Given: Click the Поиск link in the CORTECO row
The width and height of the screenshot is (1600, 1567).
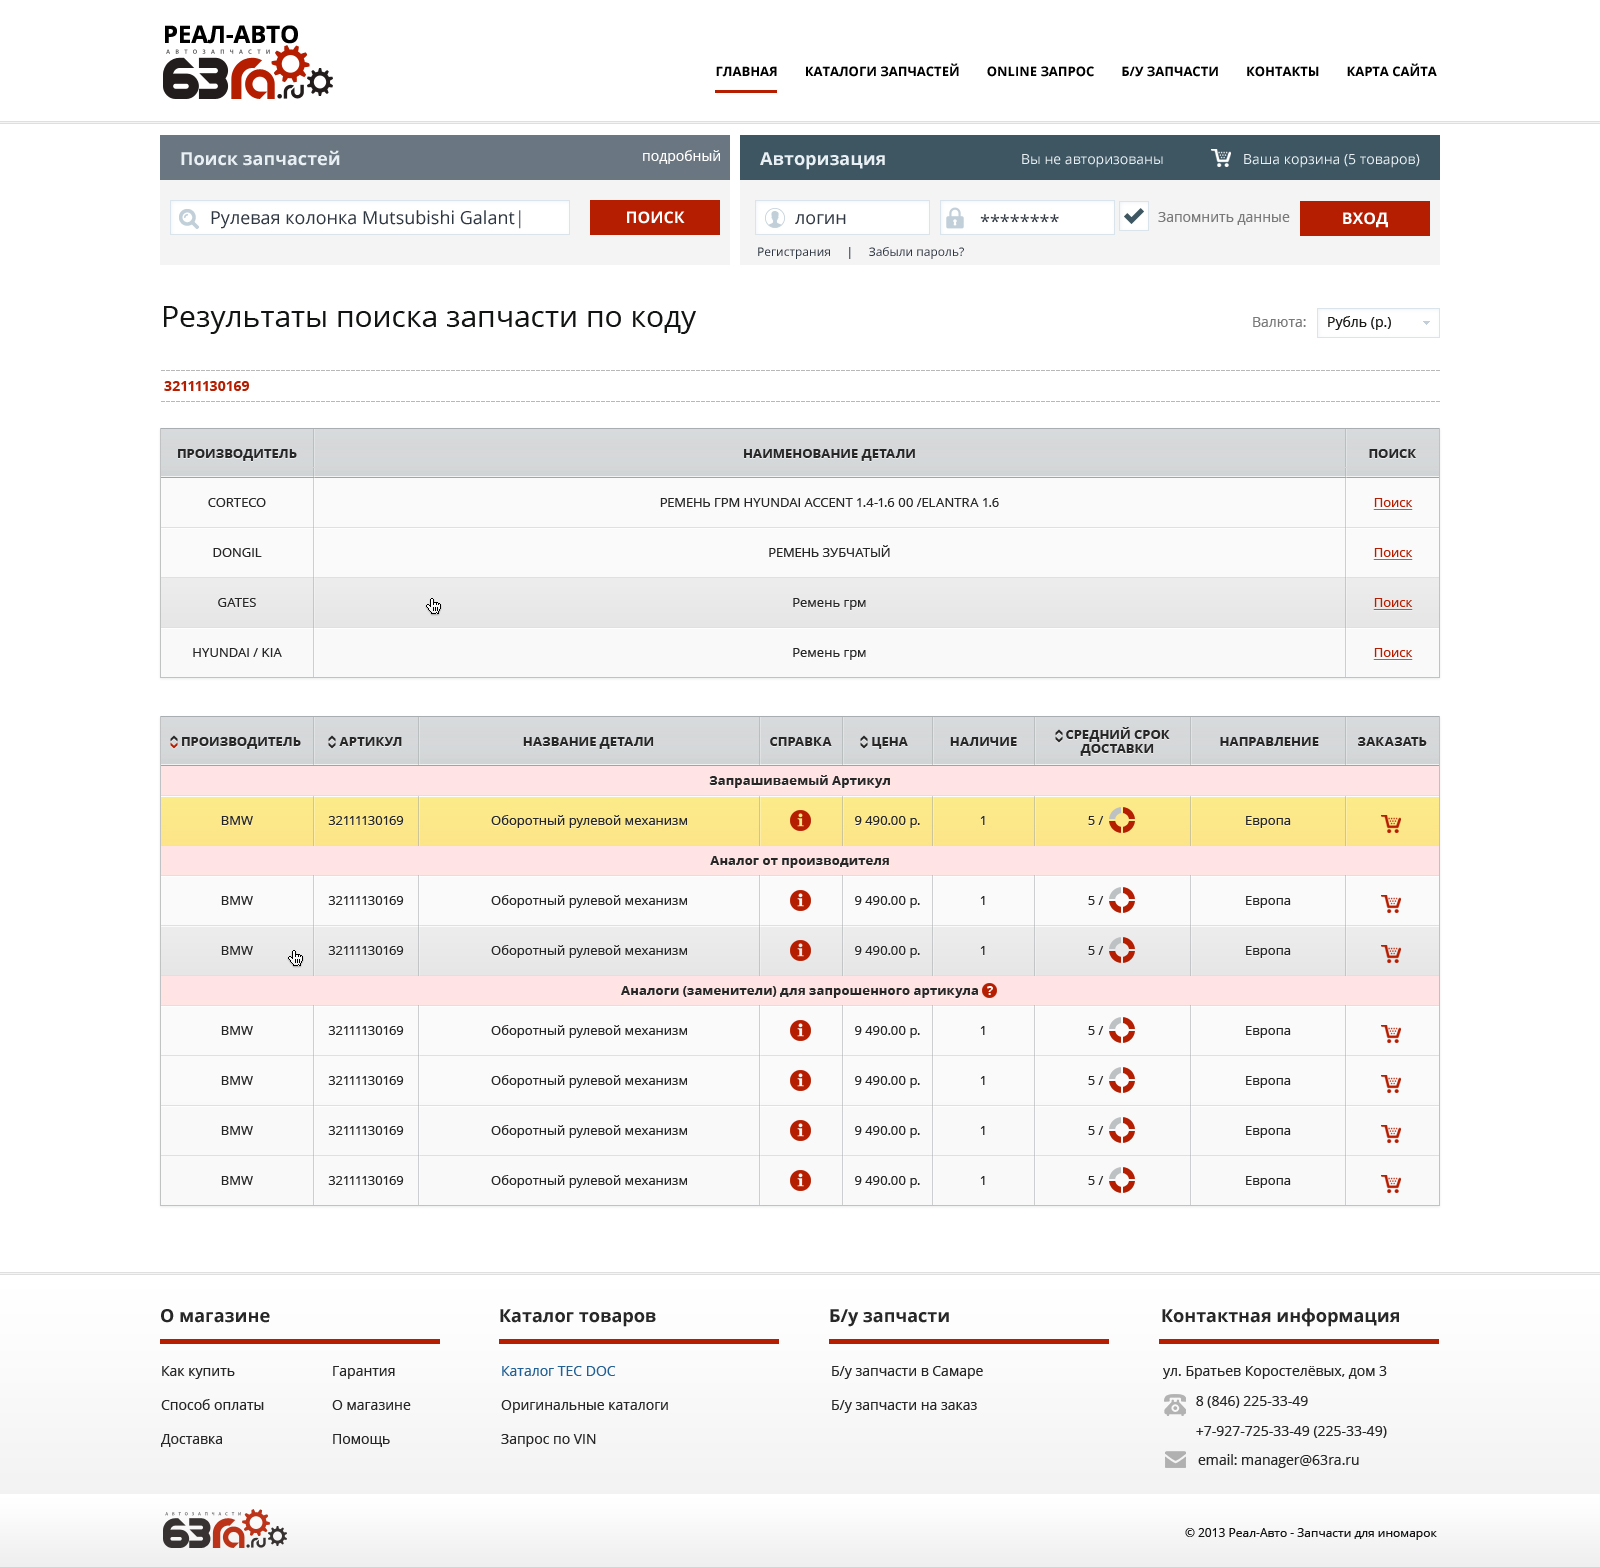Looking at the screenshot, I should (x=1392, y=502).
